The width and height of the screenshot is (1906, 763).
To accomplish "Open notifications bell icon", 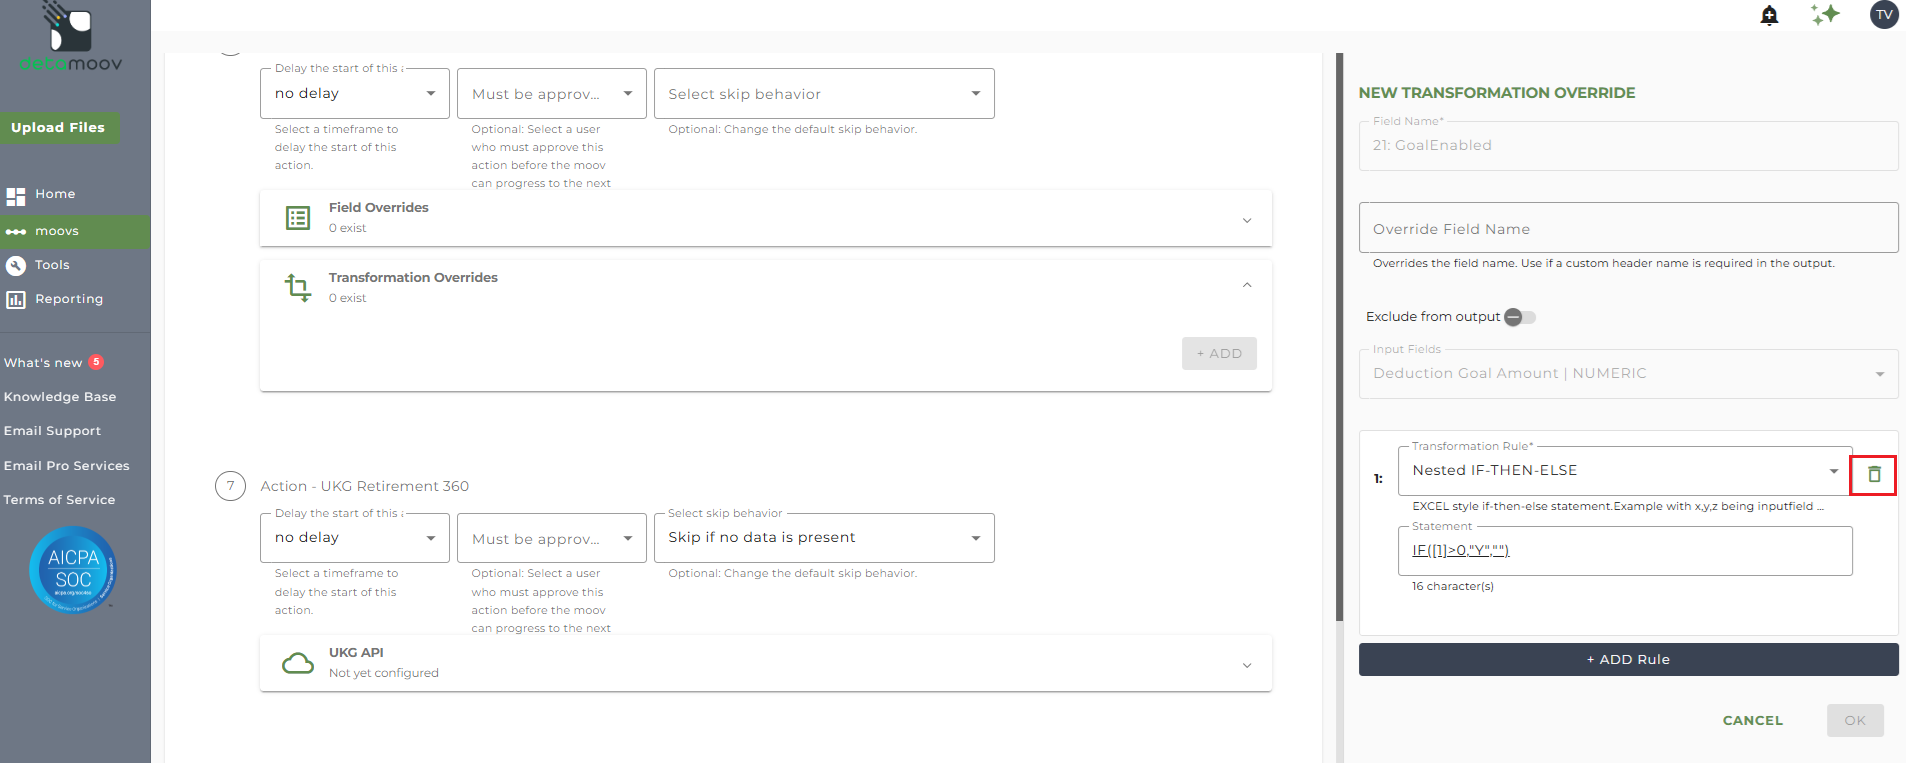I will coord(1769,15).
